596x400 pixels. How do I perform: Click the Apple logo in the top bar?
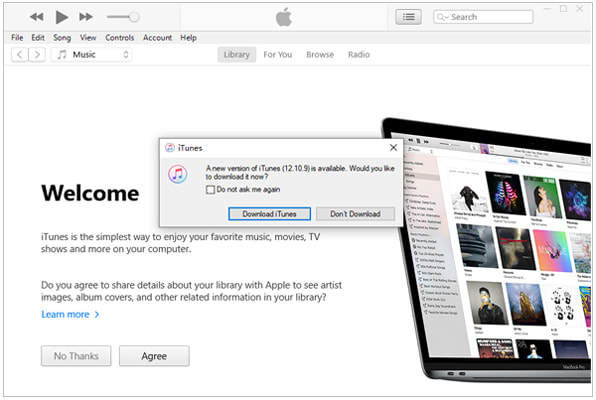pos(284,17)
